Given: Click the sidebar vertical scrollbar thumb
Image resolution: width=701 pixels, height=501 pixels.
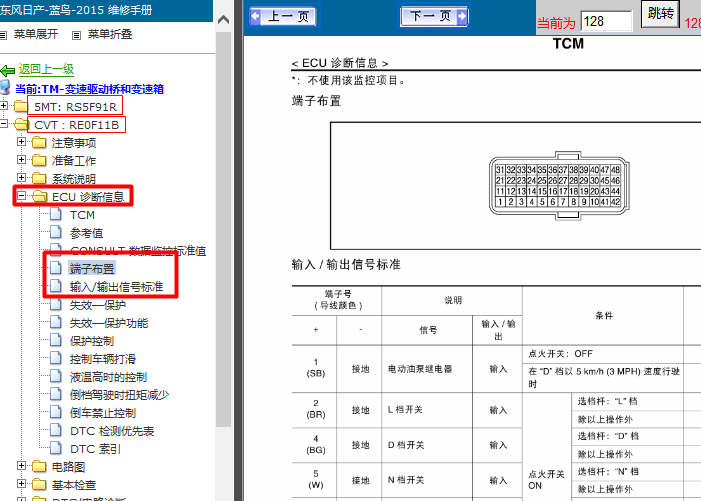Looking at the screenshot, I should tap(224, 229).
